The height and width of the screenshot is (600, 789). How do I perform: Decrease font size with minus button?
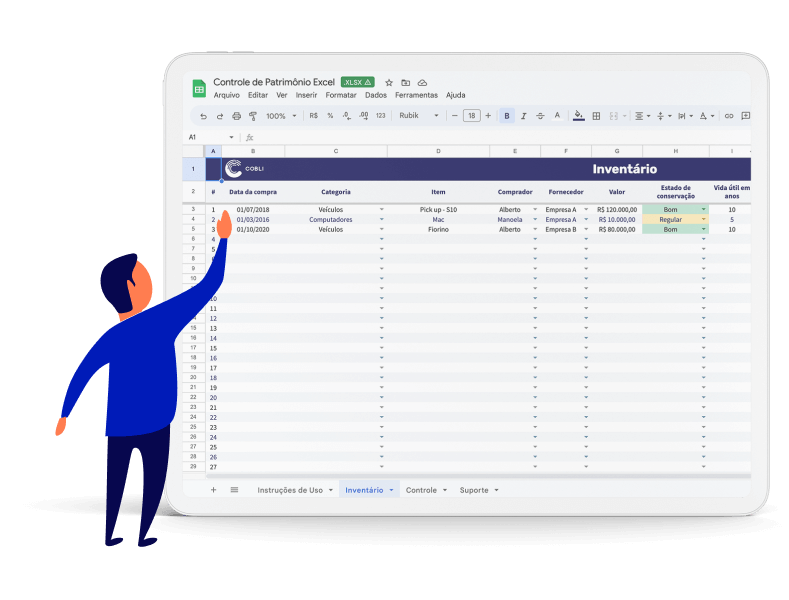point(454,116)
